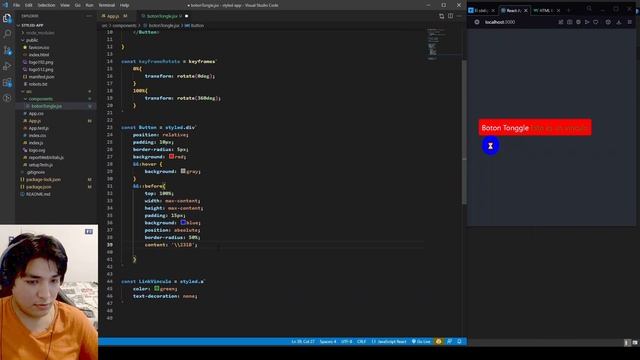Click the Ln 39, Col 27 cursor position indicator
640x360 pixels.
tap(303, 341)
